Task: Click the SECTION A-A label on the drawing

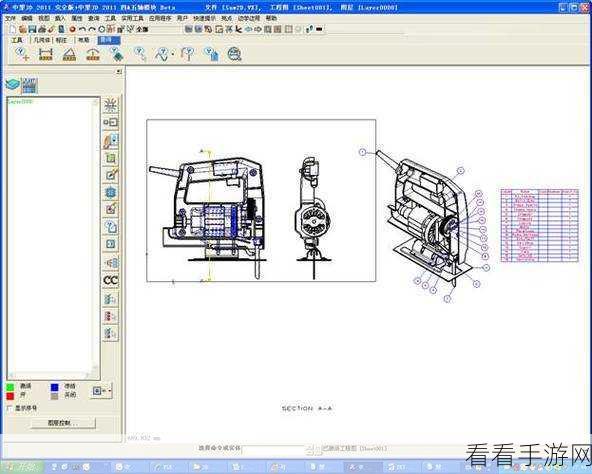Action: pos(307,409)
